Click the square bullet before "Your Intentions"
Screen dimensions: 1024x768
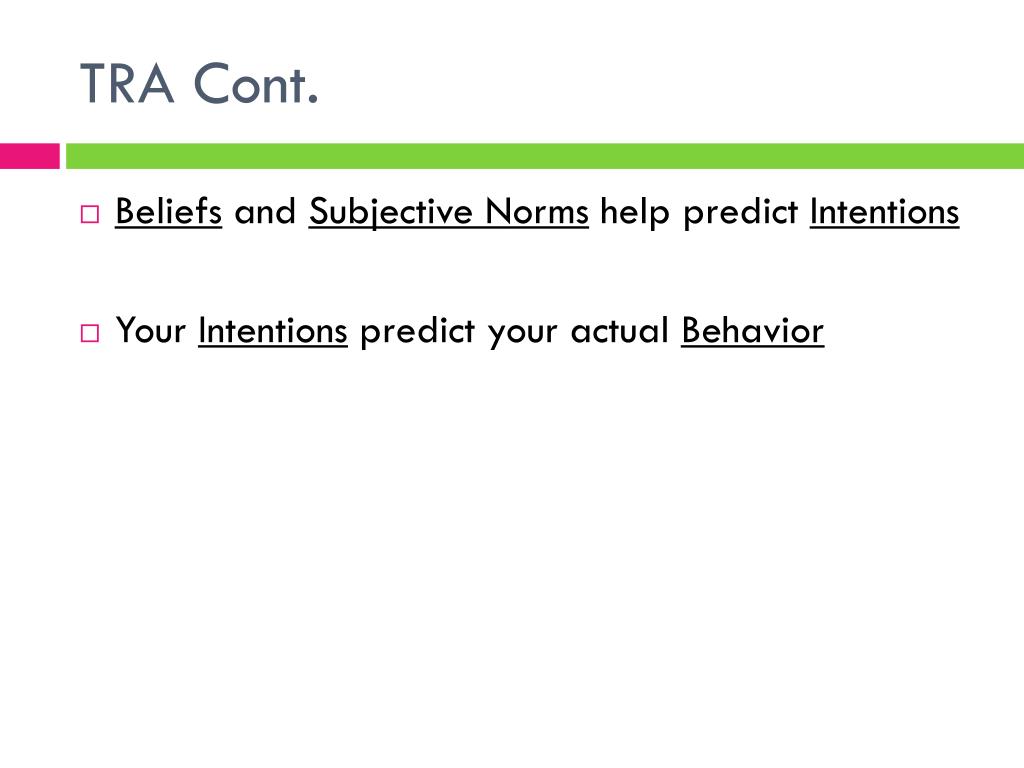click(x=90, y=333)
